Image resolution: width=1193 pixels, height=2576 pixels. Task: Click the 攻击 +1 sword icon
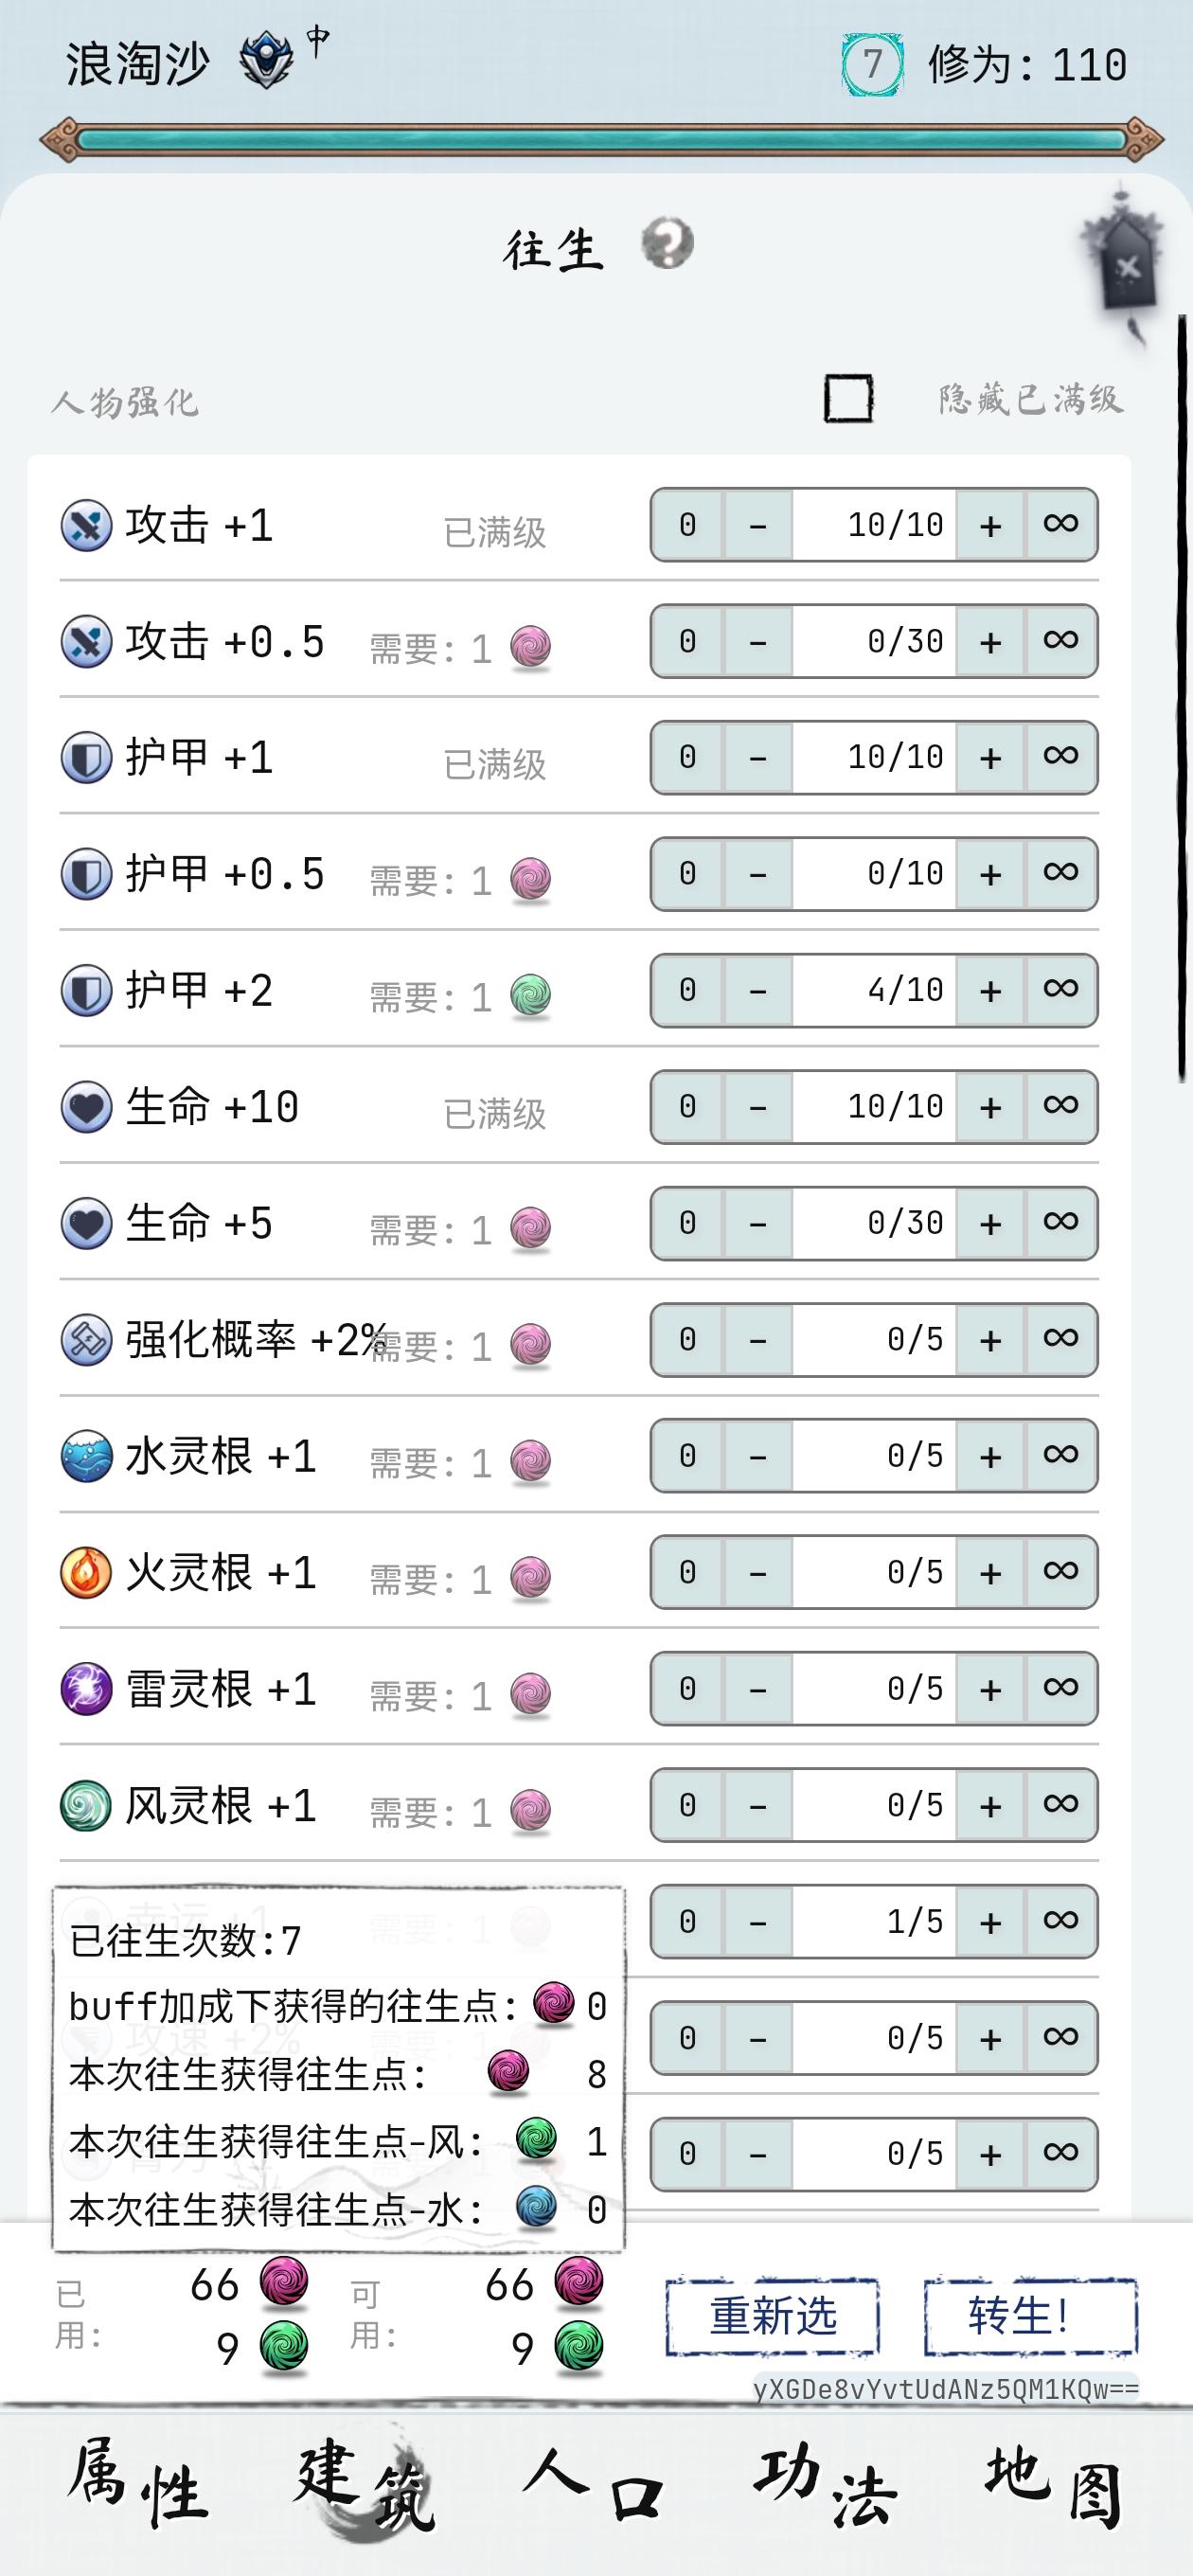pos(86,526)
